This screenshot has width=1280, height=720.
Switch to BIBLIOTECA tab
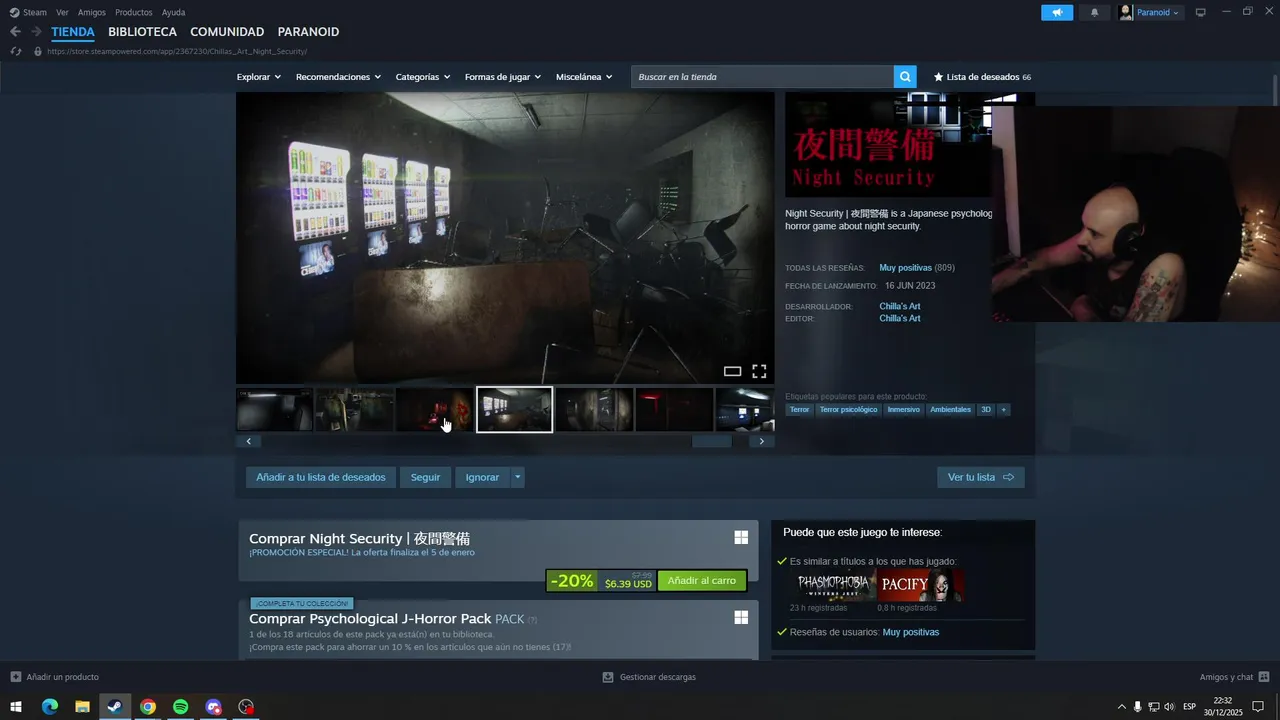pyautogui.click(x=142, y=32)
